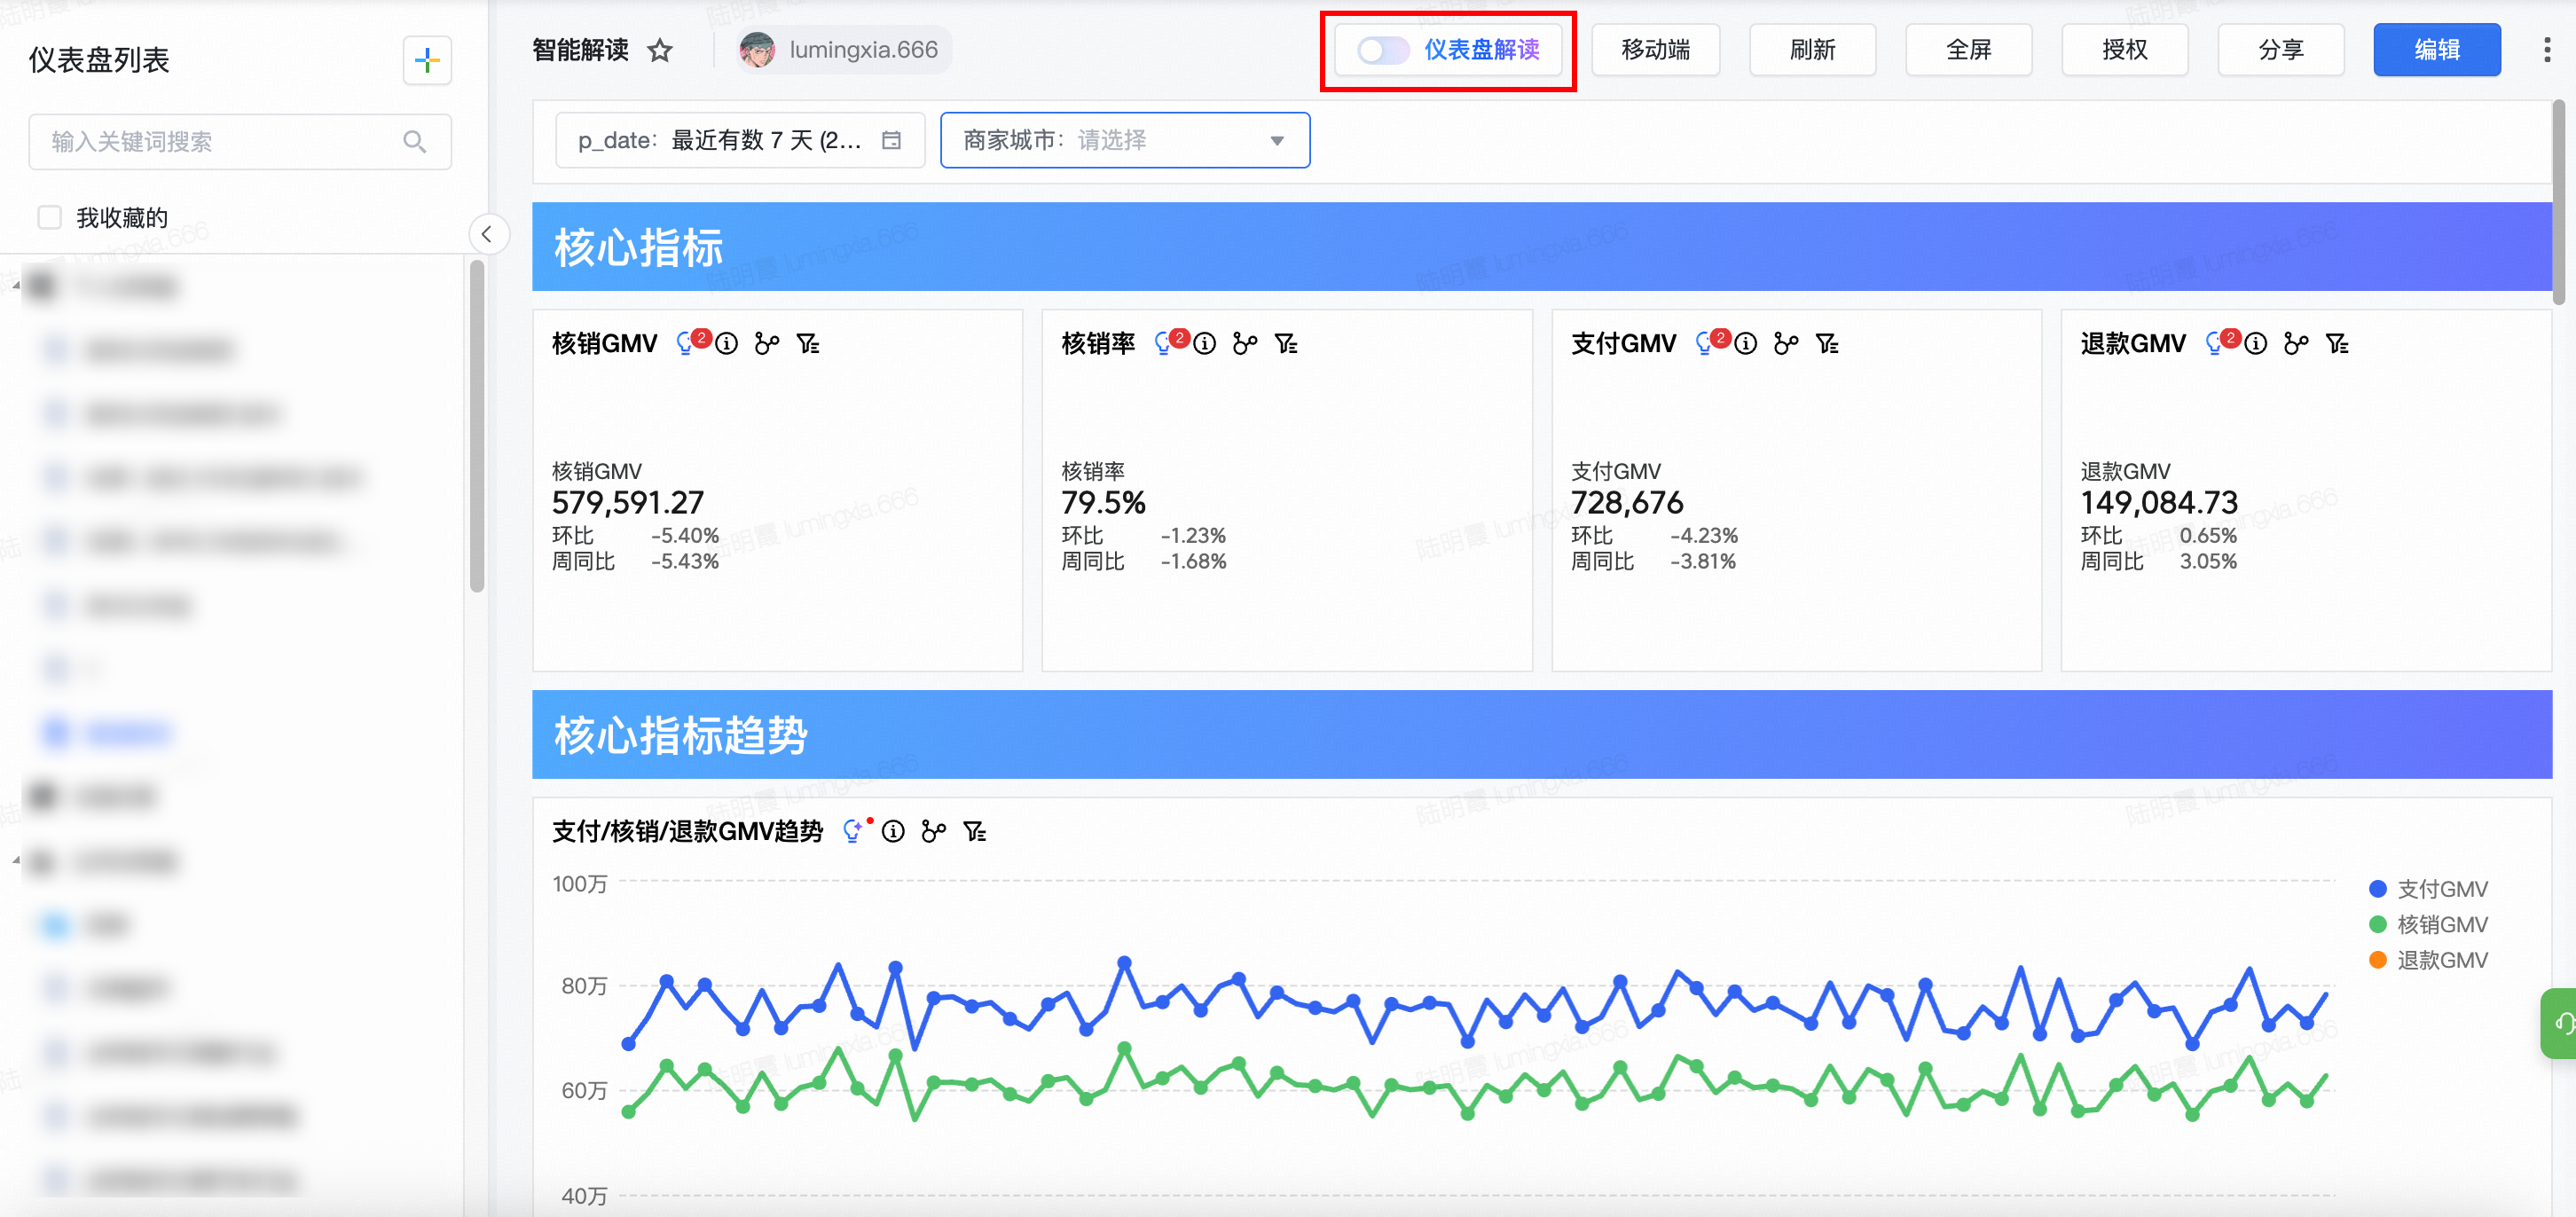Click the 移动端 button
2576x1217 pixels.
pos(1655,50)
